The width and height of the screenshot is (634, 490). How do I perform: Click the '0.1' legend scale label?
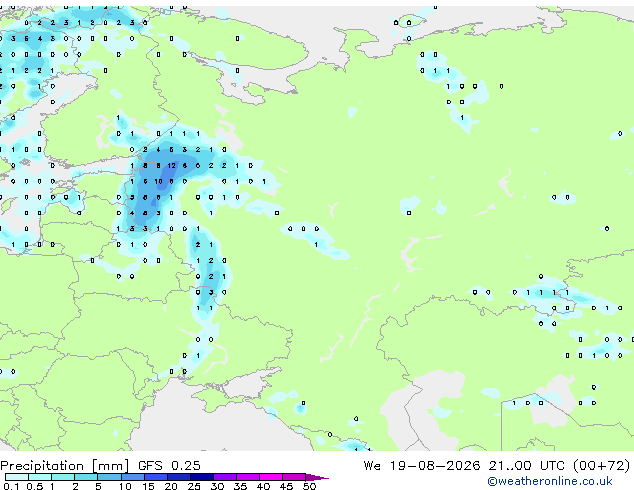[x=11, y=486]
